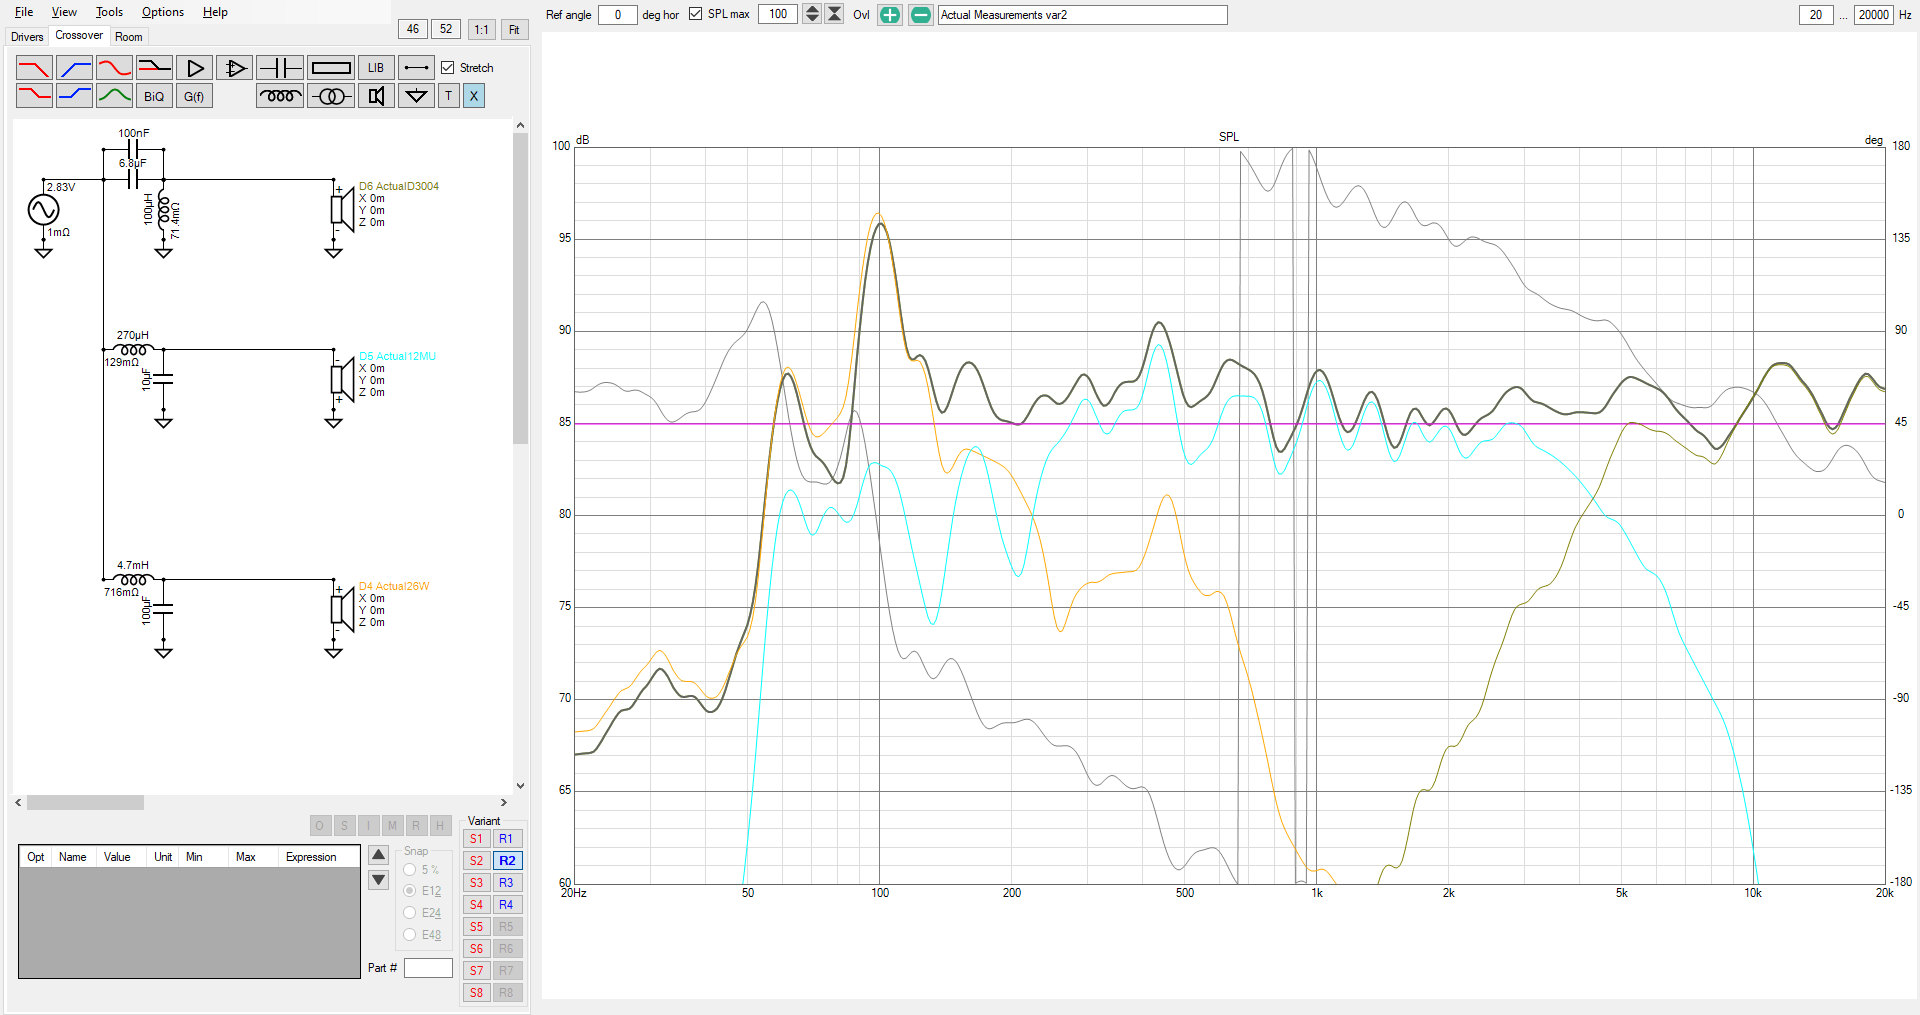Screen dimensions: 1920x1015
Task: Insert the red S-curve all-pass filter
Action: (x=114, y=68)
